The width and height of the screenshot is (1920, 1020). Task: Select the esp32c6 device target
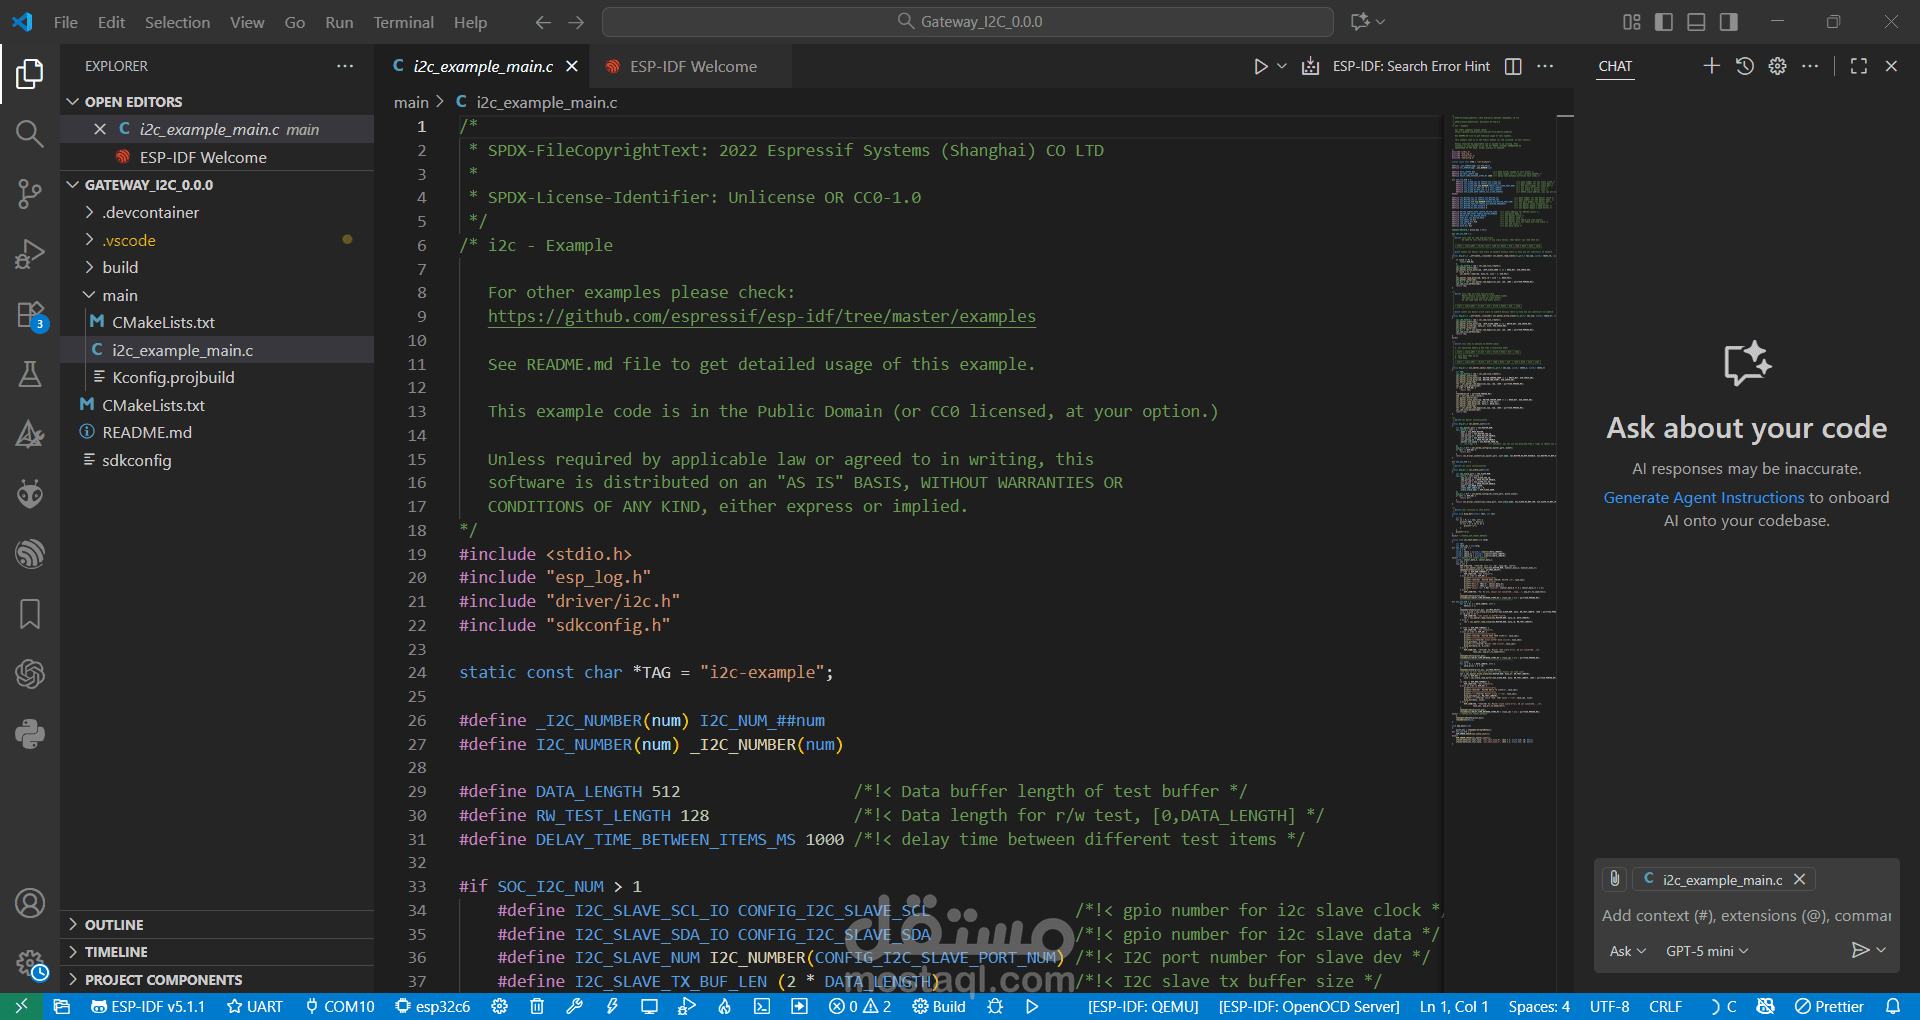432,1006
